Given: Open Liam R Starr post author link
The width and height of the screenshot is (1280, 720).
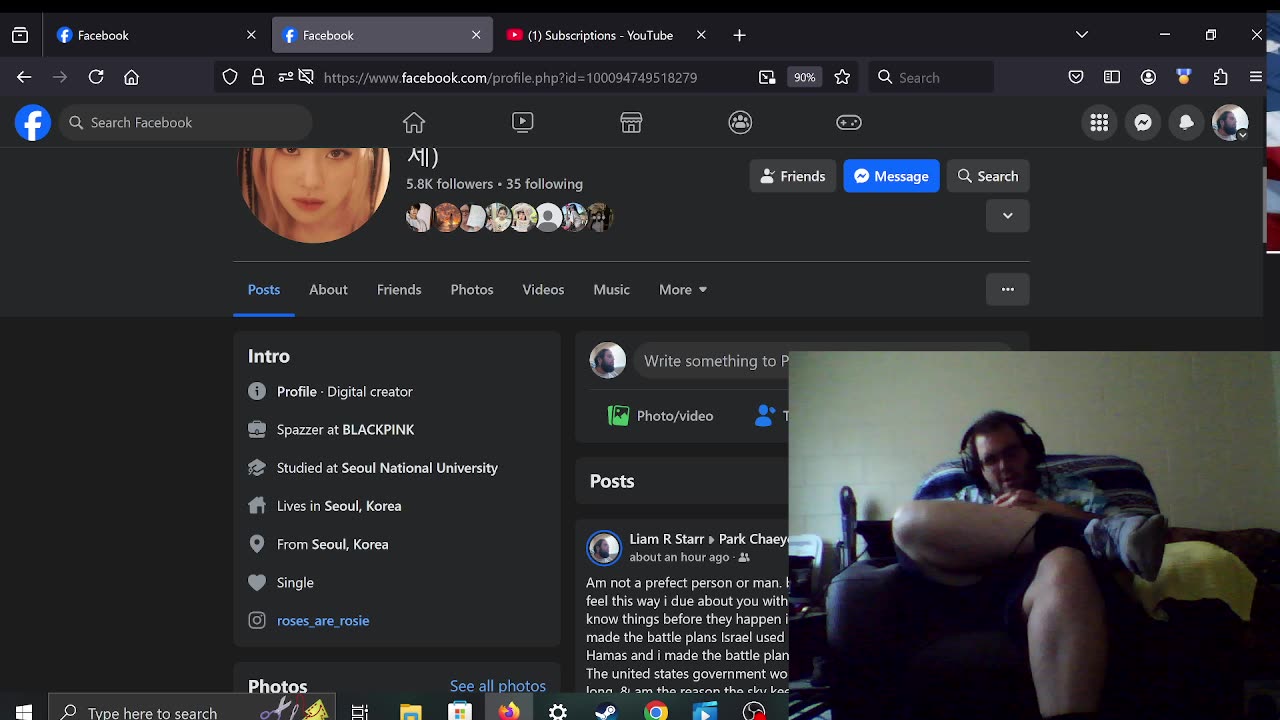Looking at the screenshot, I should point(667,539).
